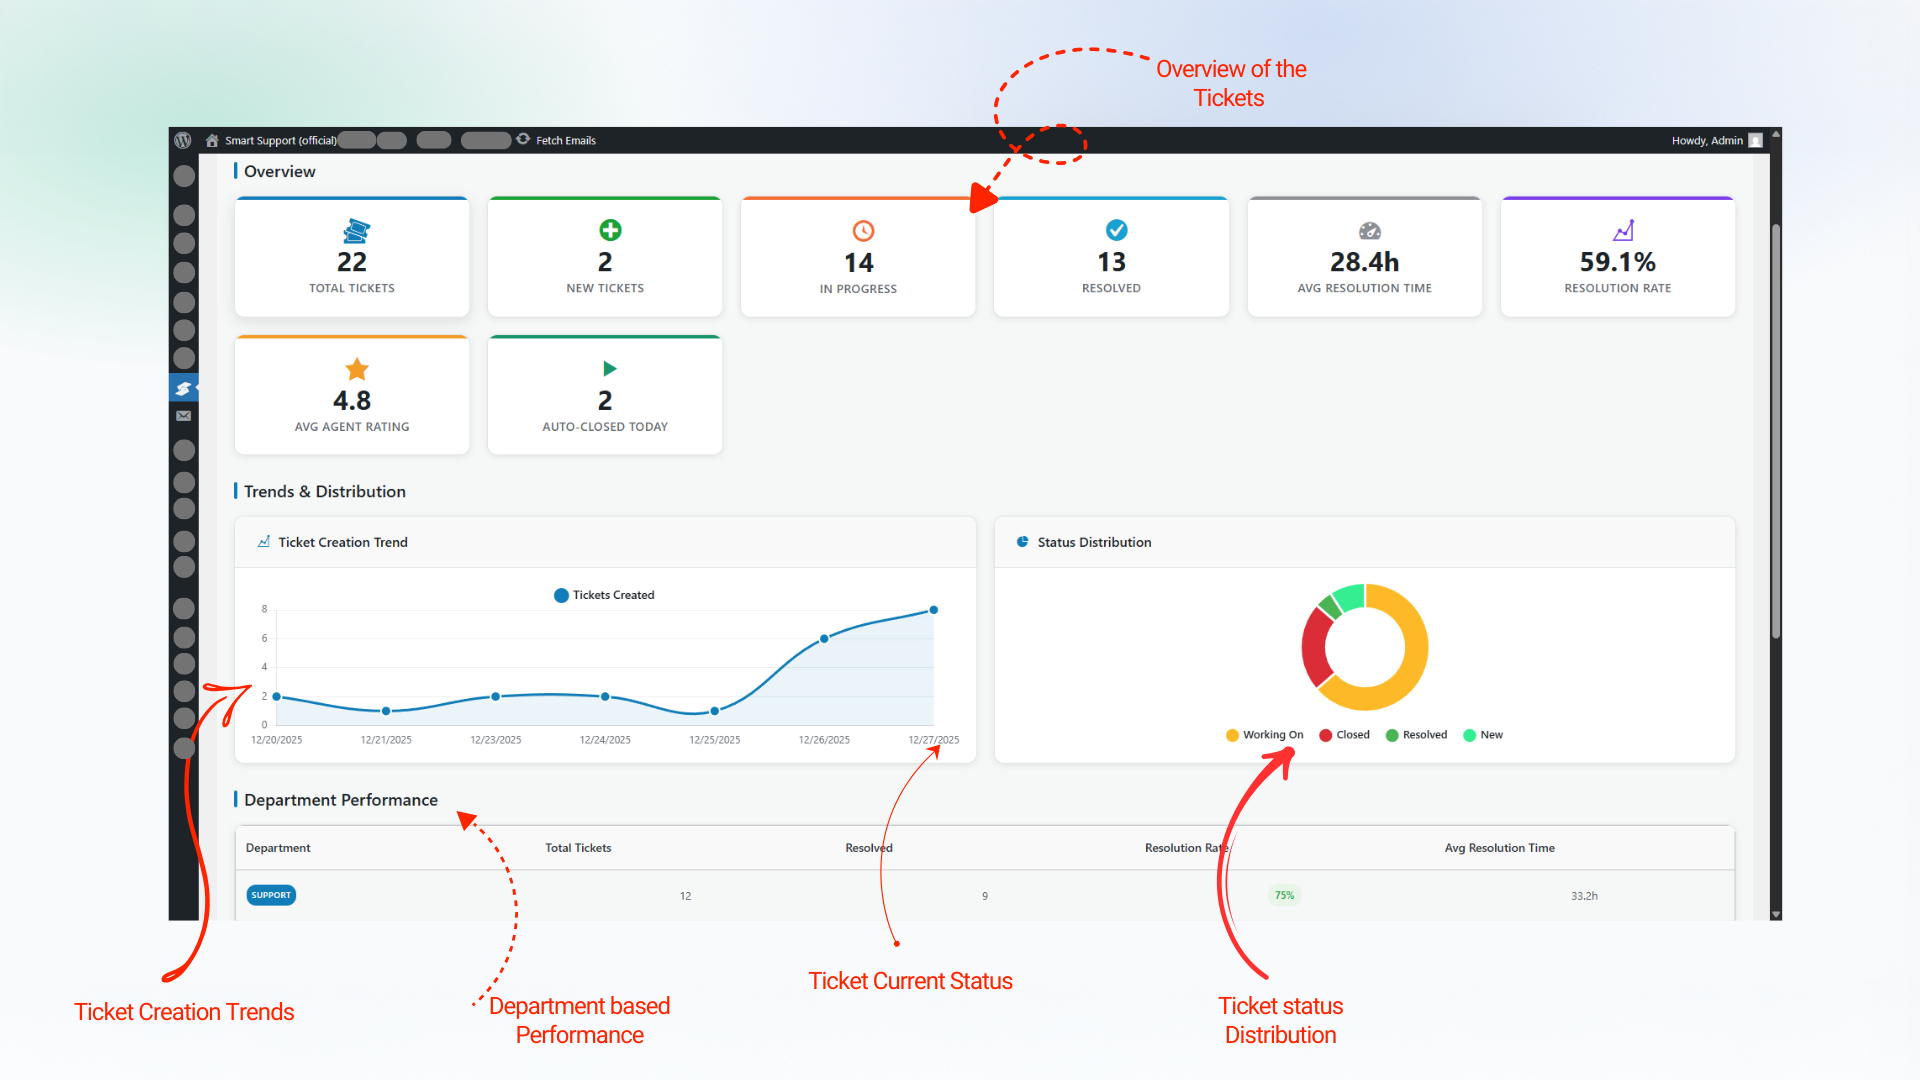This screenshot has width=1920, height=1080.
Task: Click the Smart Support (official) site link
Action: [280, 141]
